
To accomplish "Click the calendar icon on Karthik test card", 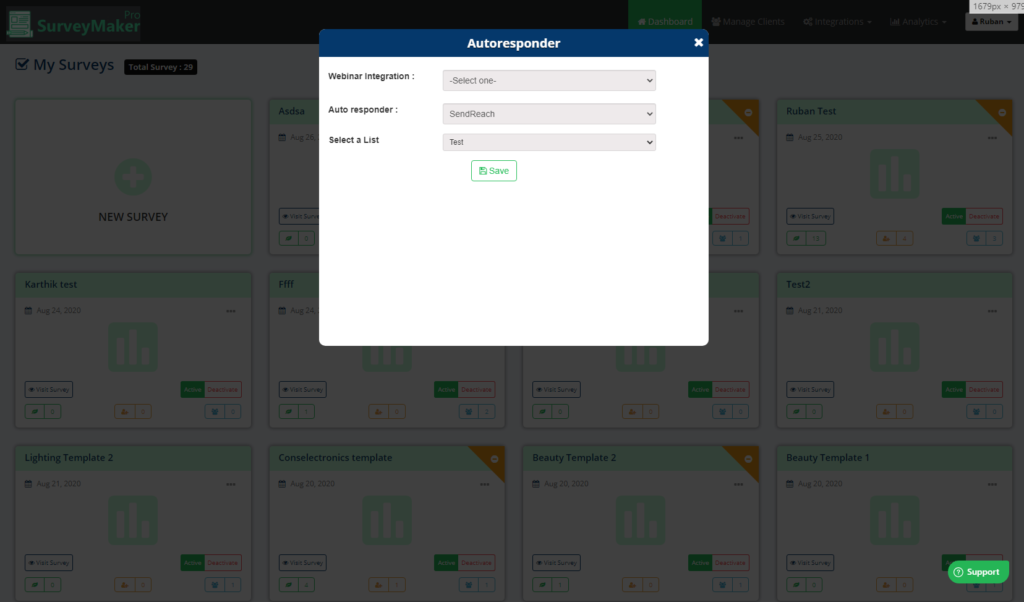I will click(x=28, y=311).
